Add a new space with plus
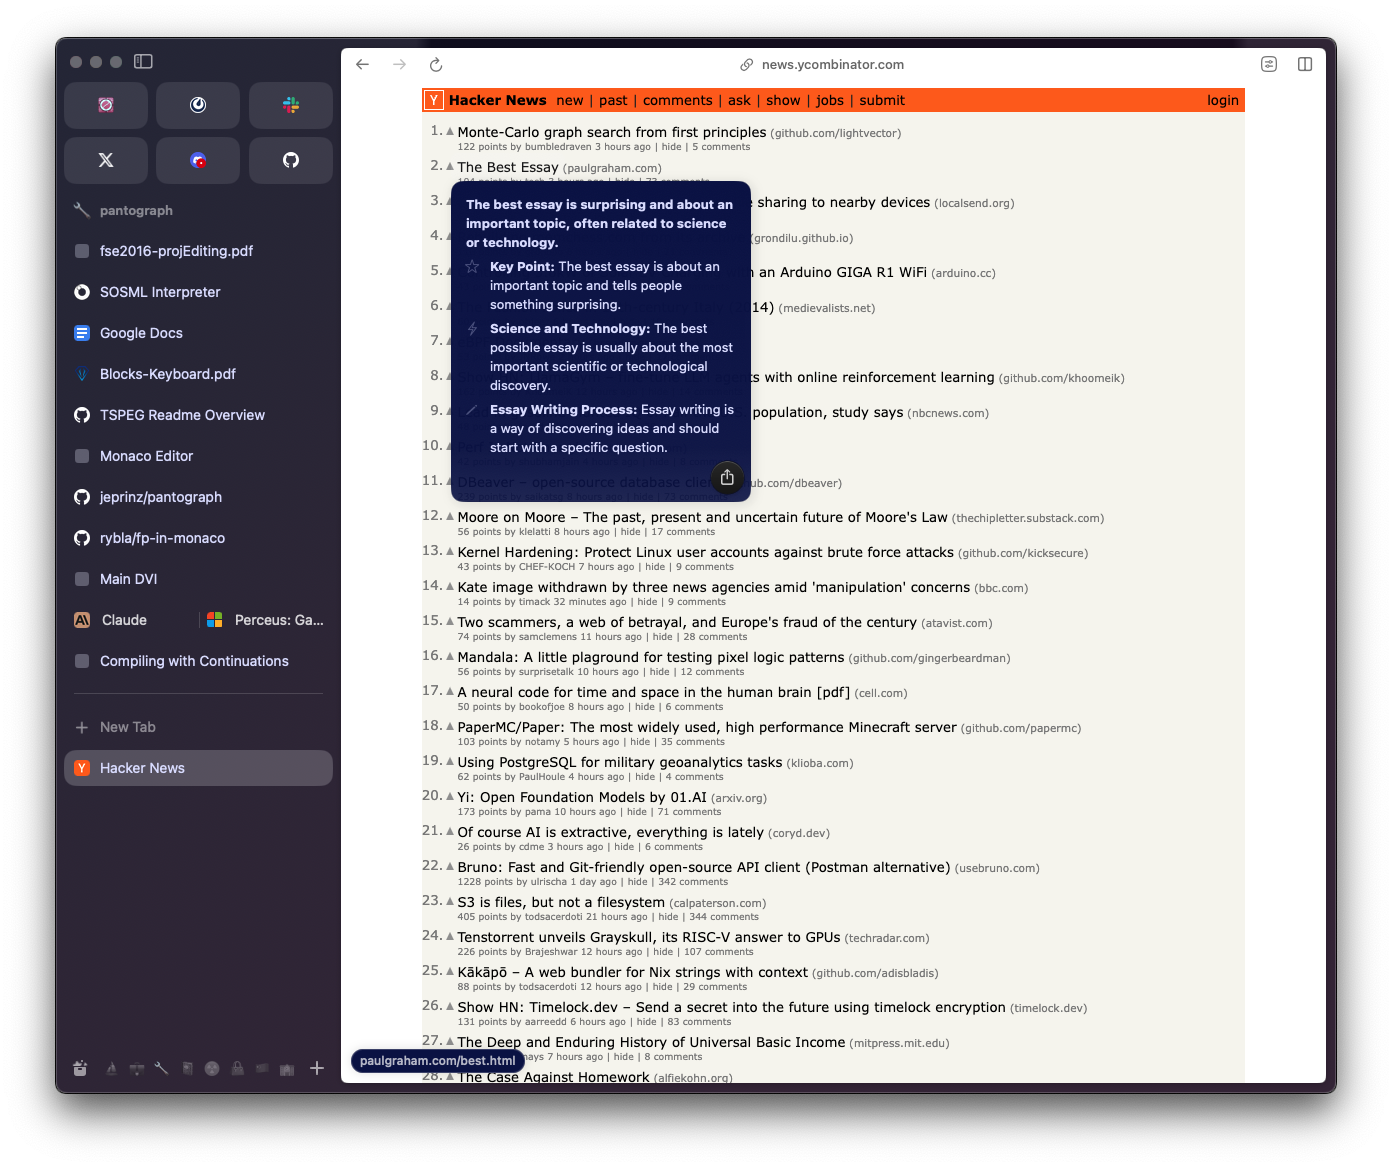Screen dimensions: 1392x1167 point(317,1068)
